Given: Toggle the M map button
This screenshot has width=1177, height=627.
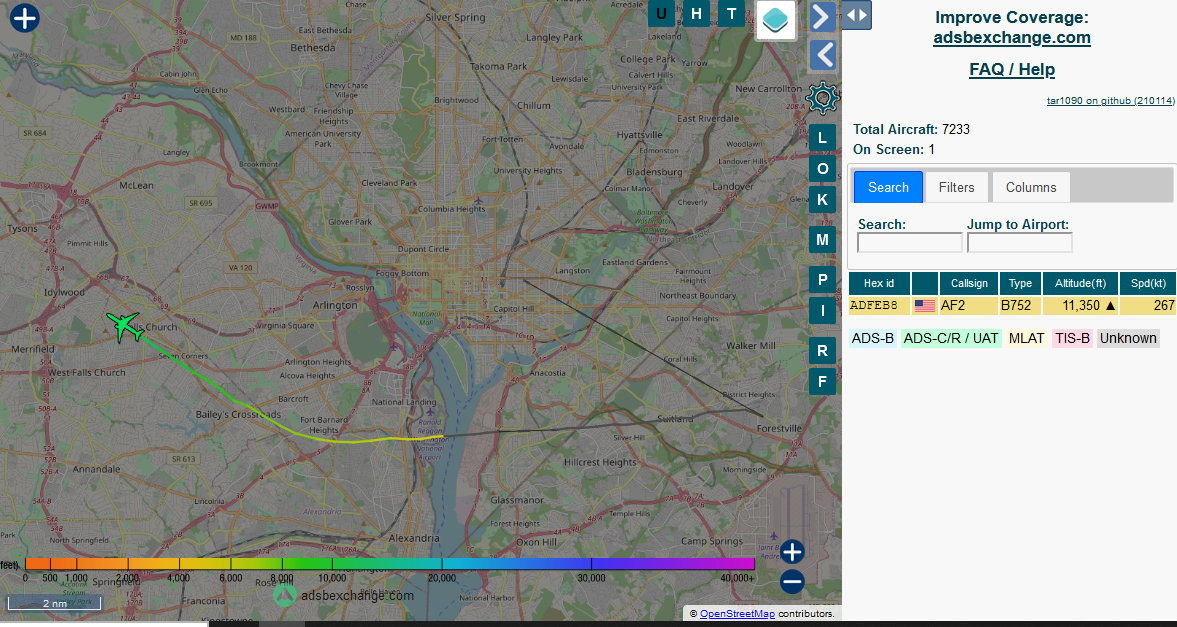Looking at the screenshot, I should (823, 240).
